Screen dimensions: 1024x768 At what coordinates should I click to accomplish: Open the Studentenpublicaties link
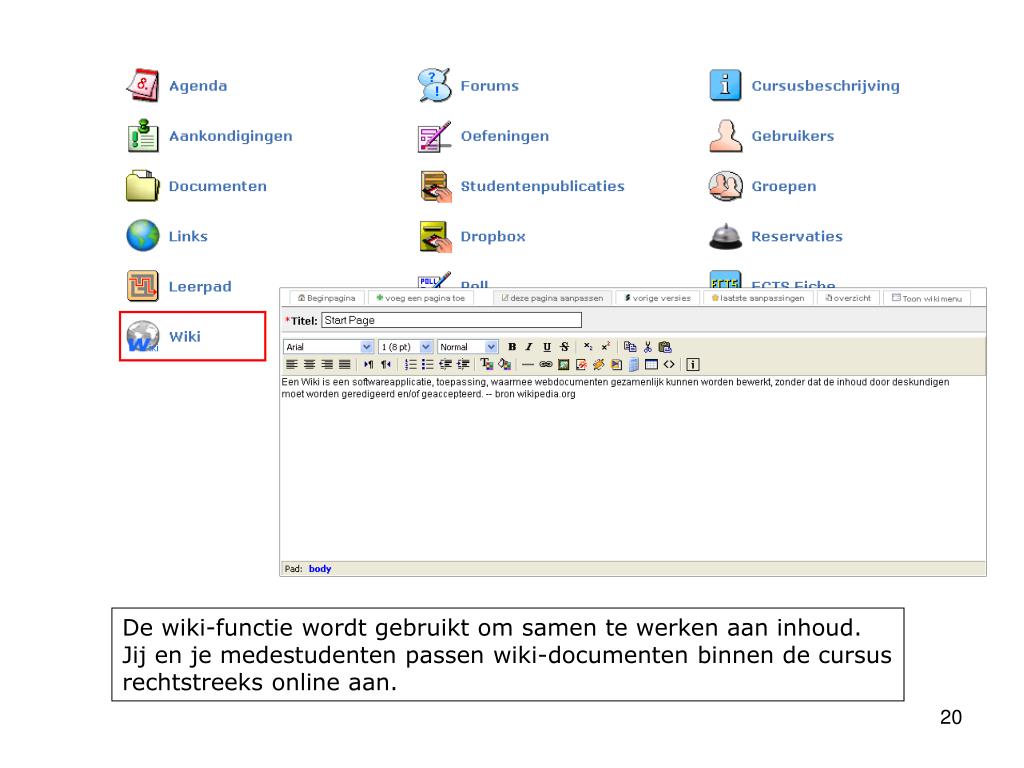coord(543,186)
